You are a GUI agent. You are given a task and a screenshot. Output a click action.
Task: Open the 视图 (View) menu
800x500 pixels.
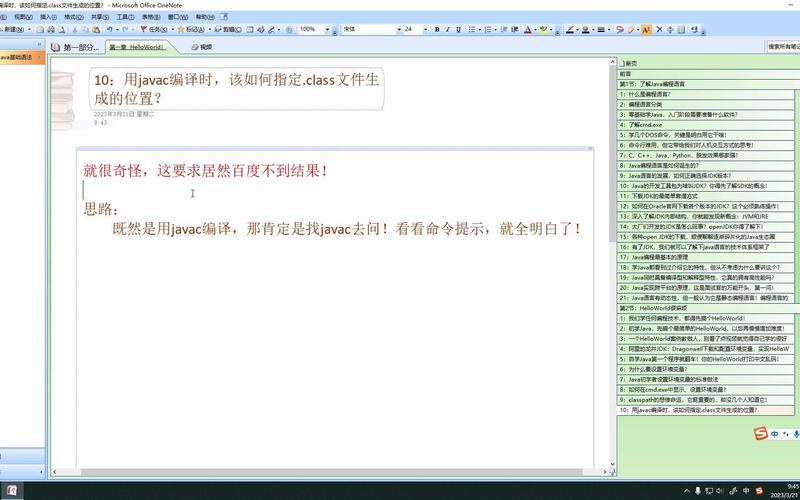click(23, 17)
